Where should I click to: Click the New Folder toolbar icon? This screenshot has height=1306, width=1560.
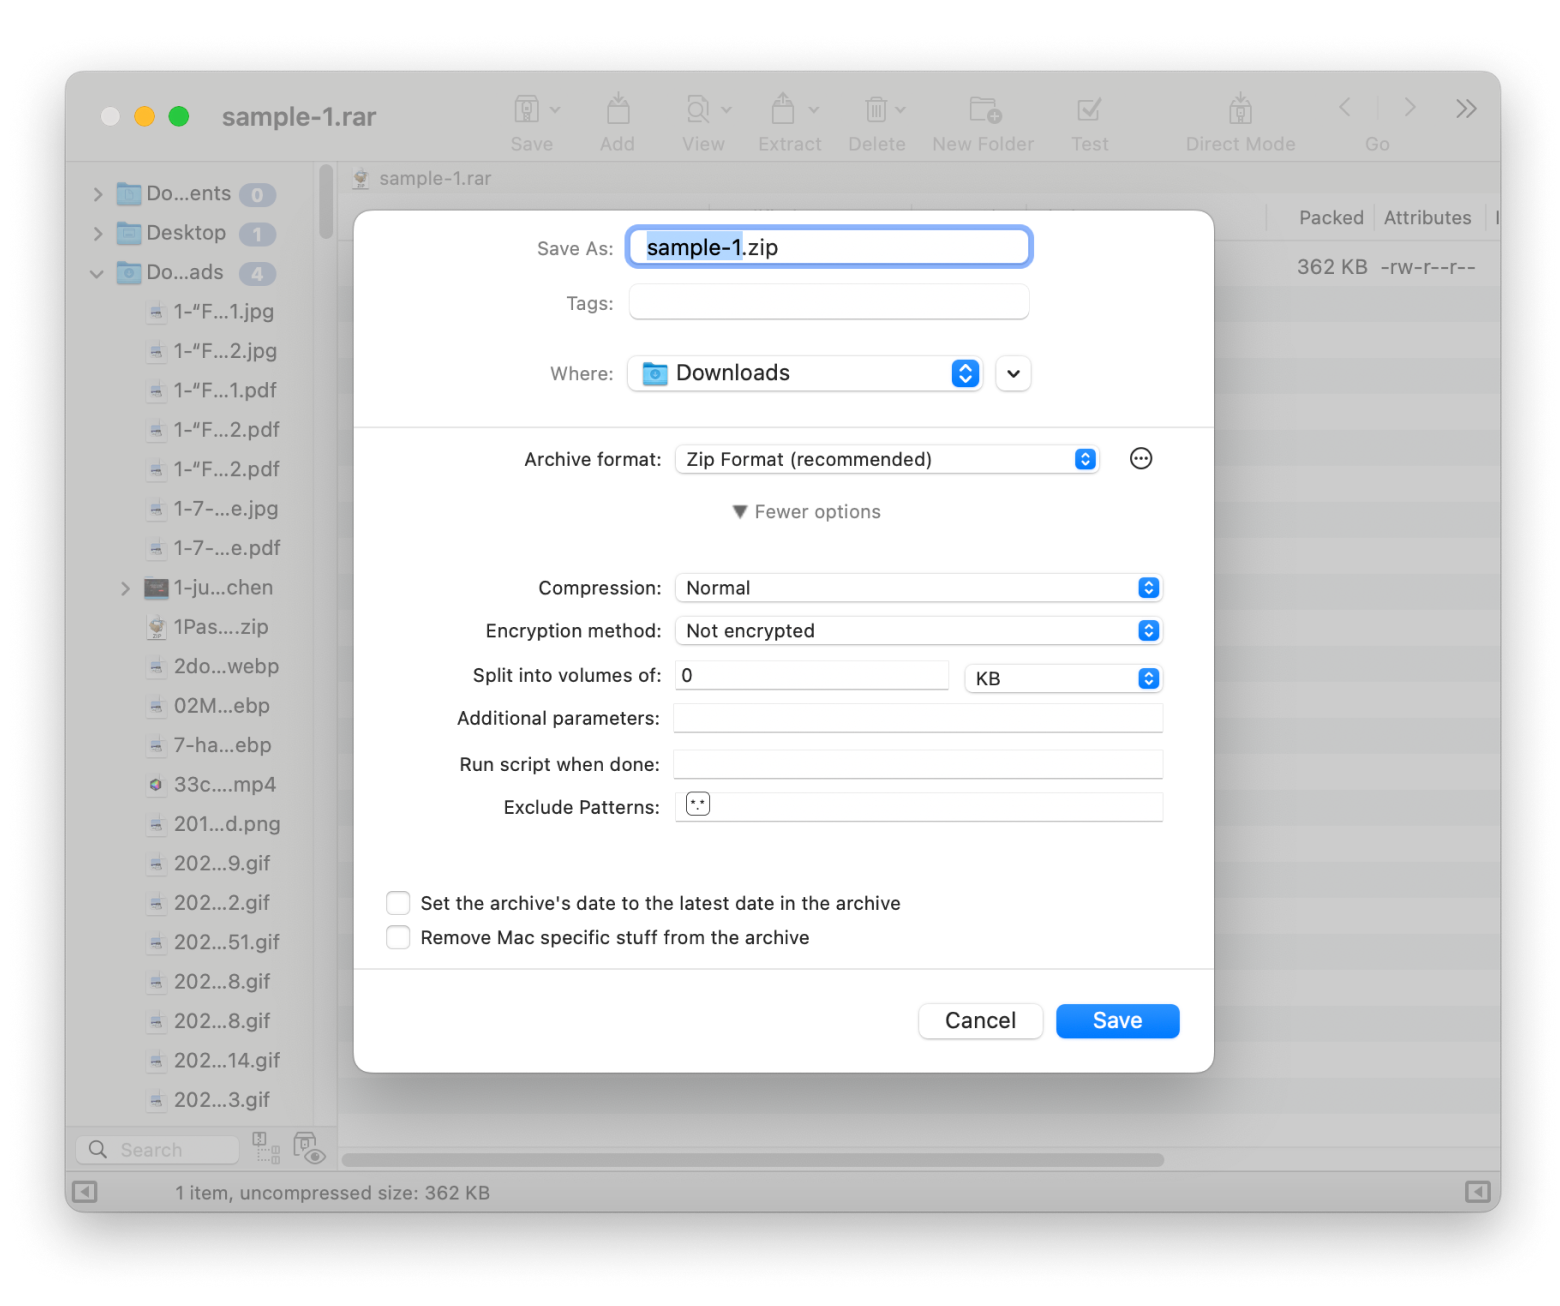coord(984,110)
